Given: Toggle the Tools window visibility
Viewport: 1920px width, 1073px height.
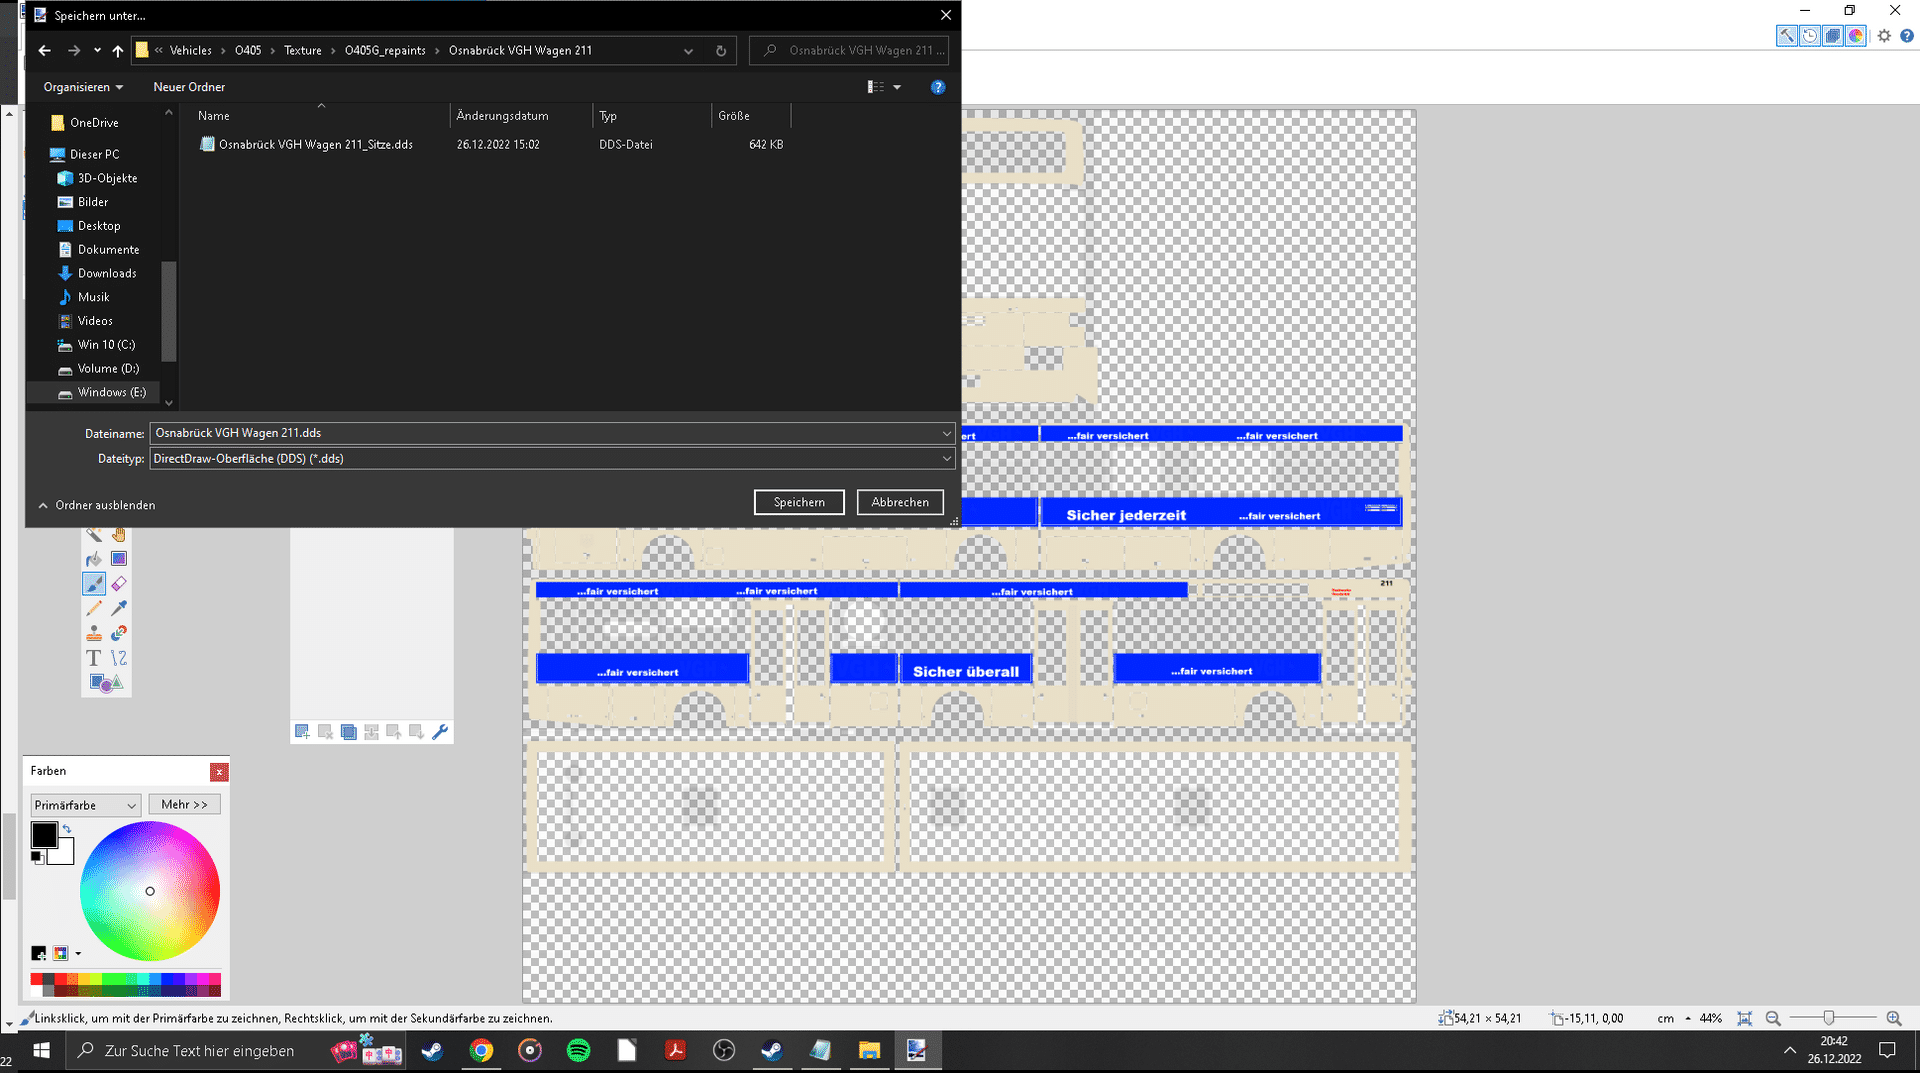Looking at the screenshot, I should tap(1786, 36).
